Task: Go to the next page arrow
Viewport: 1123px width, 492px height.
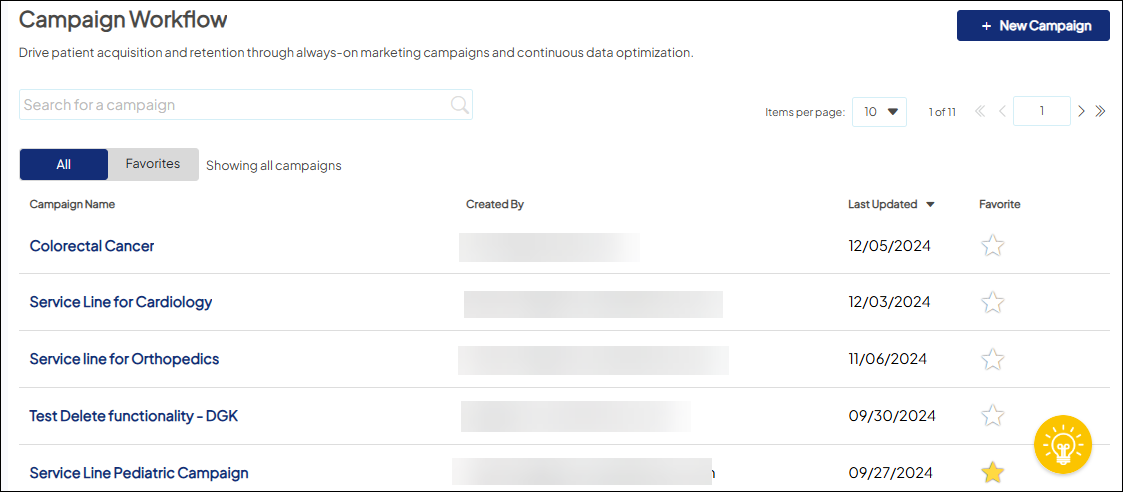Action: 1081,112
